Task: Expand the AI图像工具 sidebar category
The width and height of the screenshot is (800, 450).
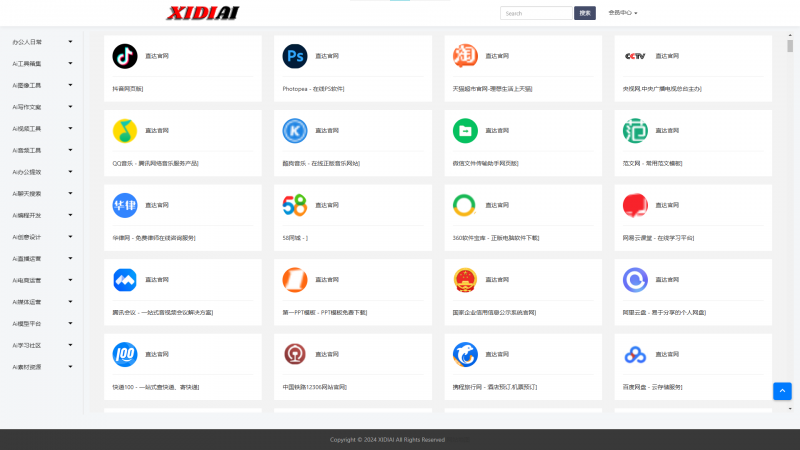Action: (42, 85)
